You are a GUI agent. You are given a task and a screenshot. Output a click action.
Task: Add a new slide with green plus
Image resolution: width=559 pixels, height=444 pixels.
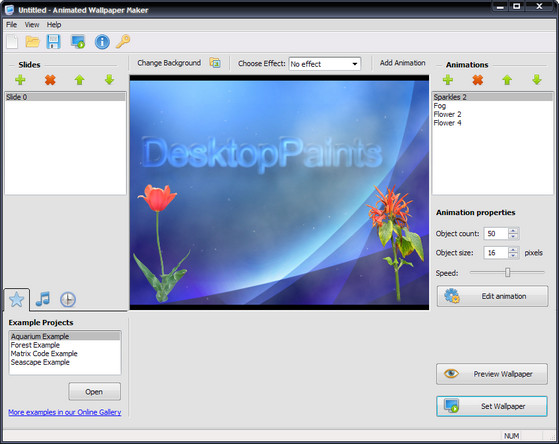click(20, 80)
